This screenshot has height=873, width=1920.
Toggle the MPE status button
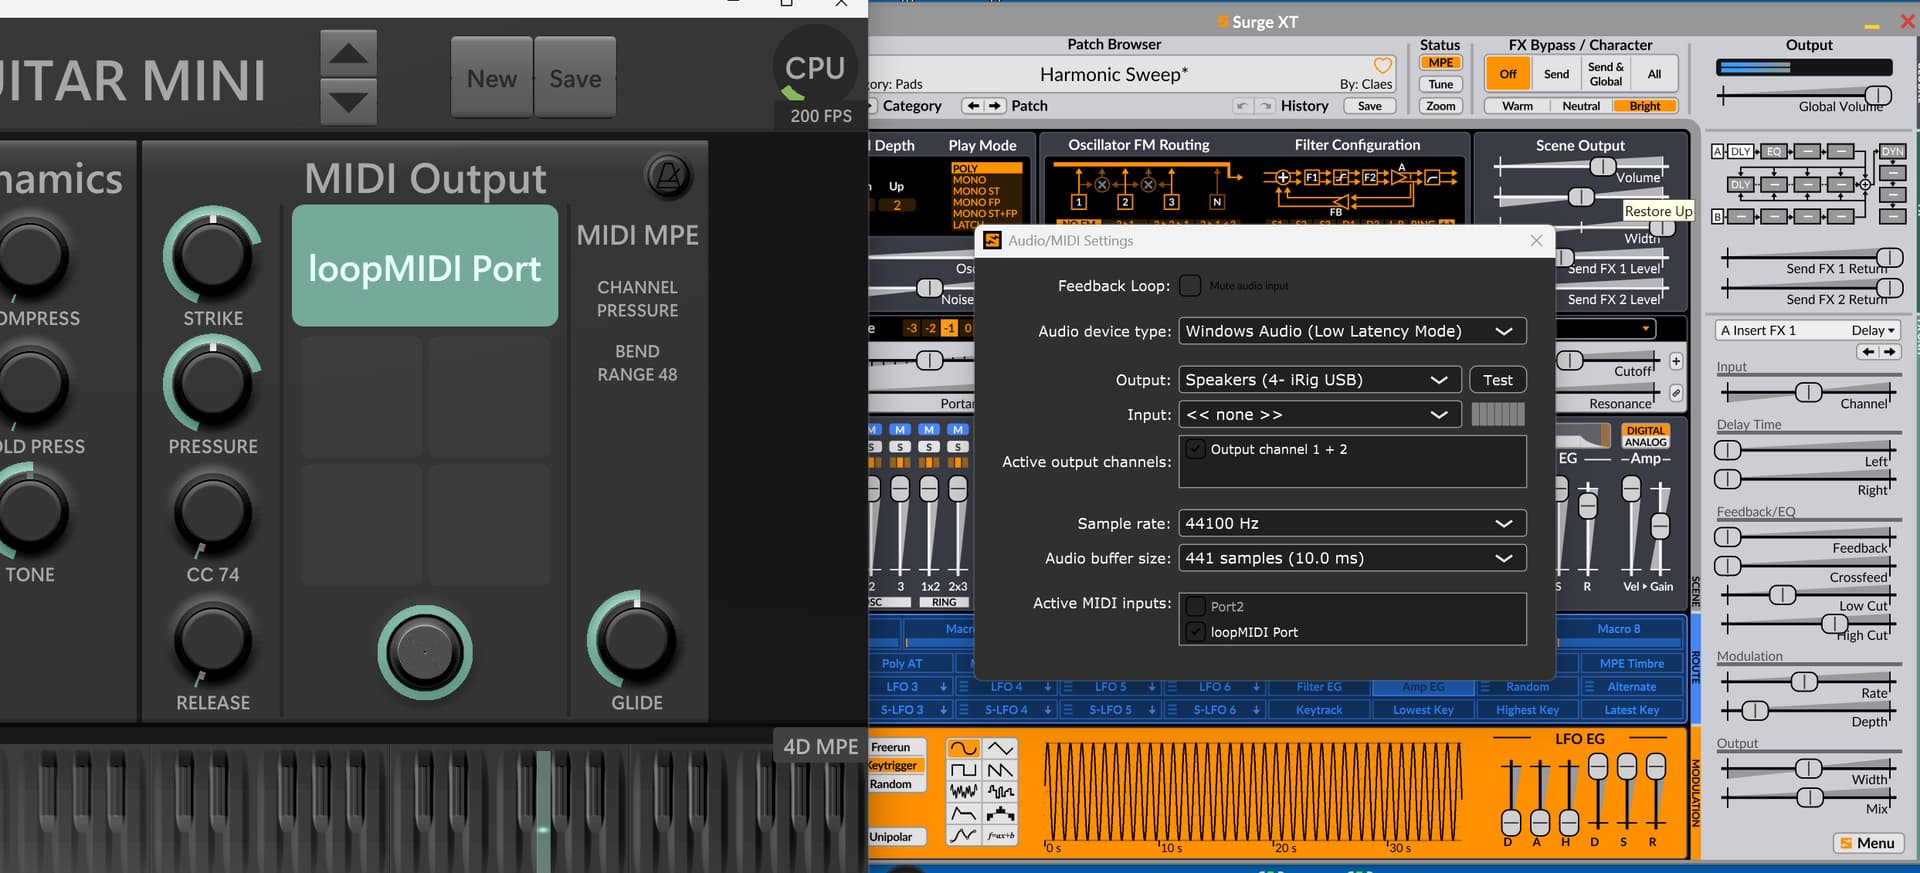pyautogui.click(x=1440, y=63)
